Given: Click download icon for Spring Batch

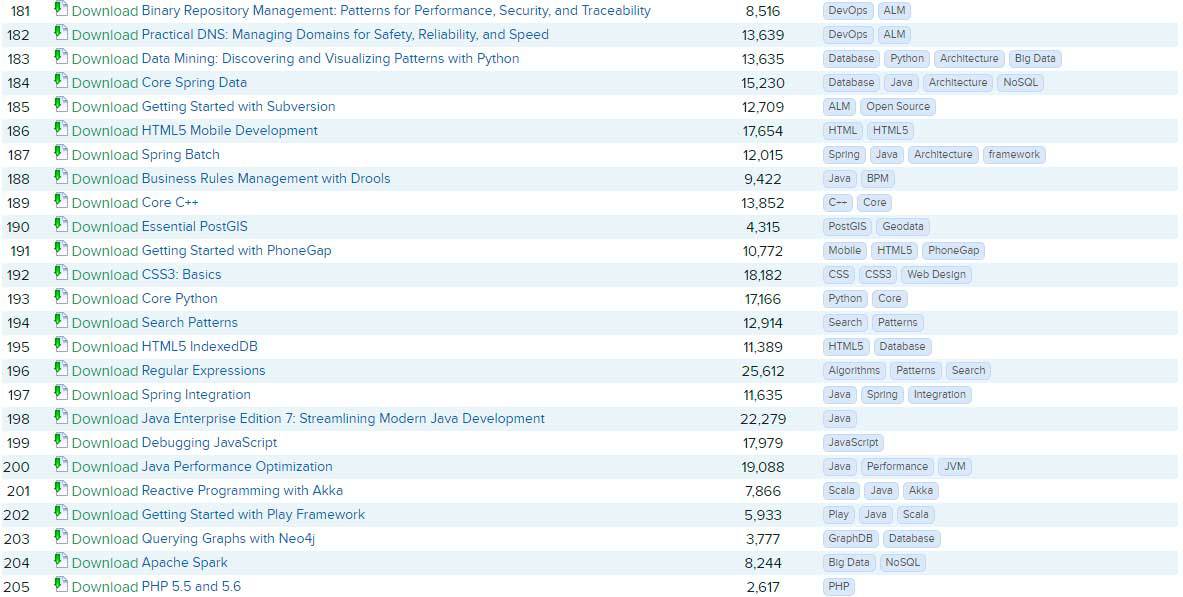Looking at the screenshot, I should [61, 153].
